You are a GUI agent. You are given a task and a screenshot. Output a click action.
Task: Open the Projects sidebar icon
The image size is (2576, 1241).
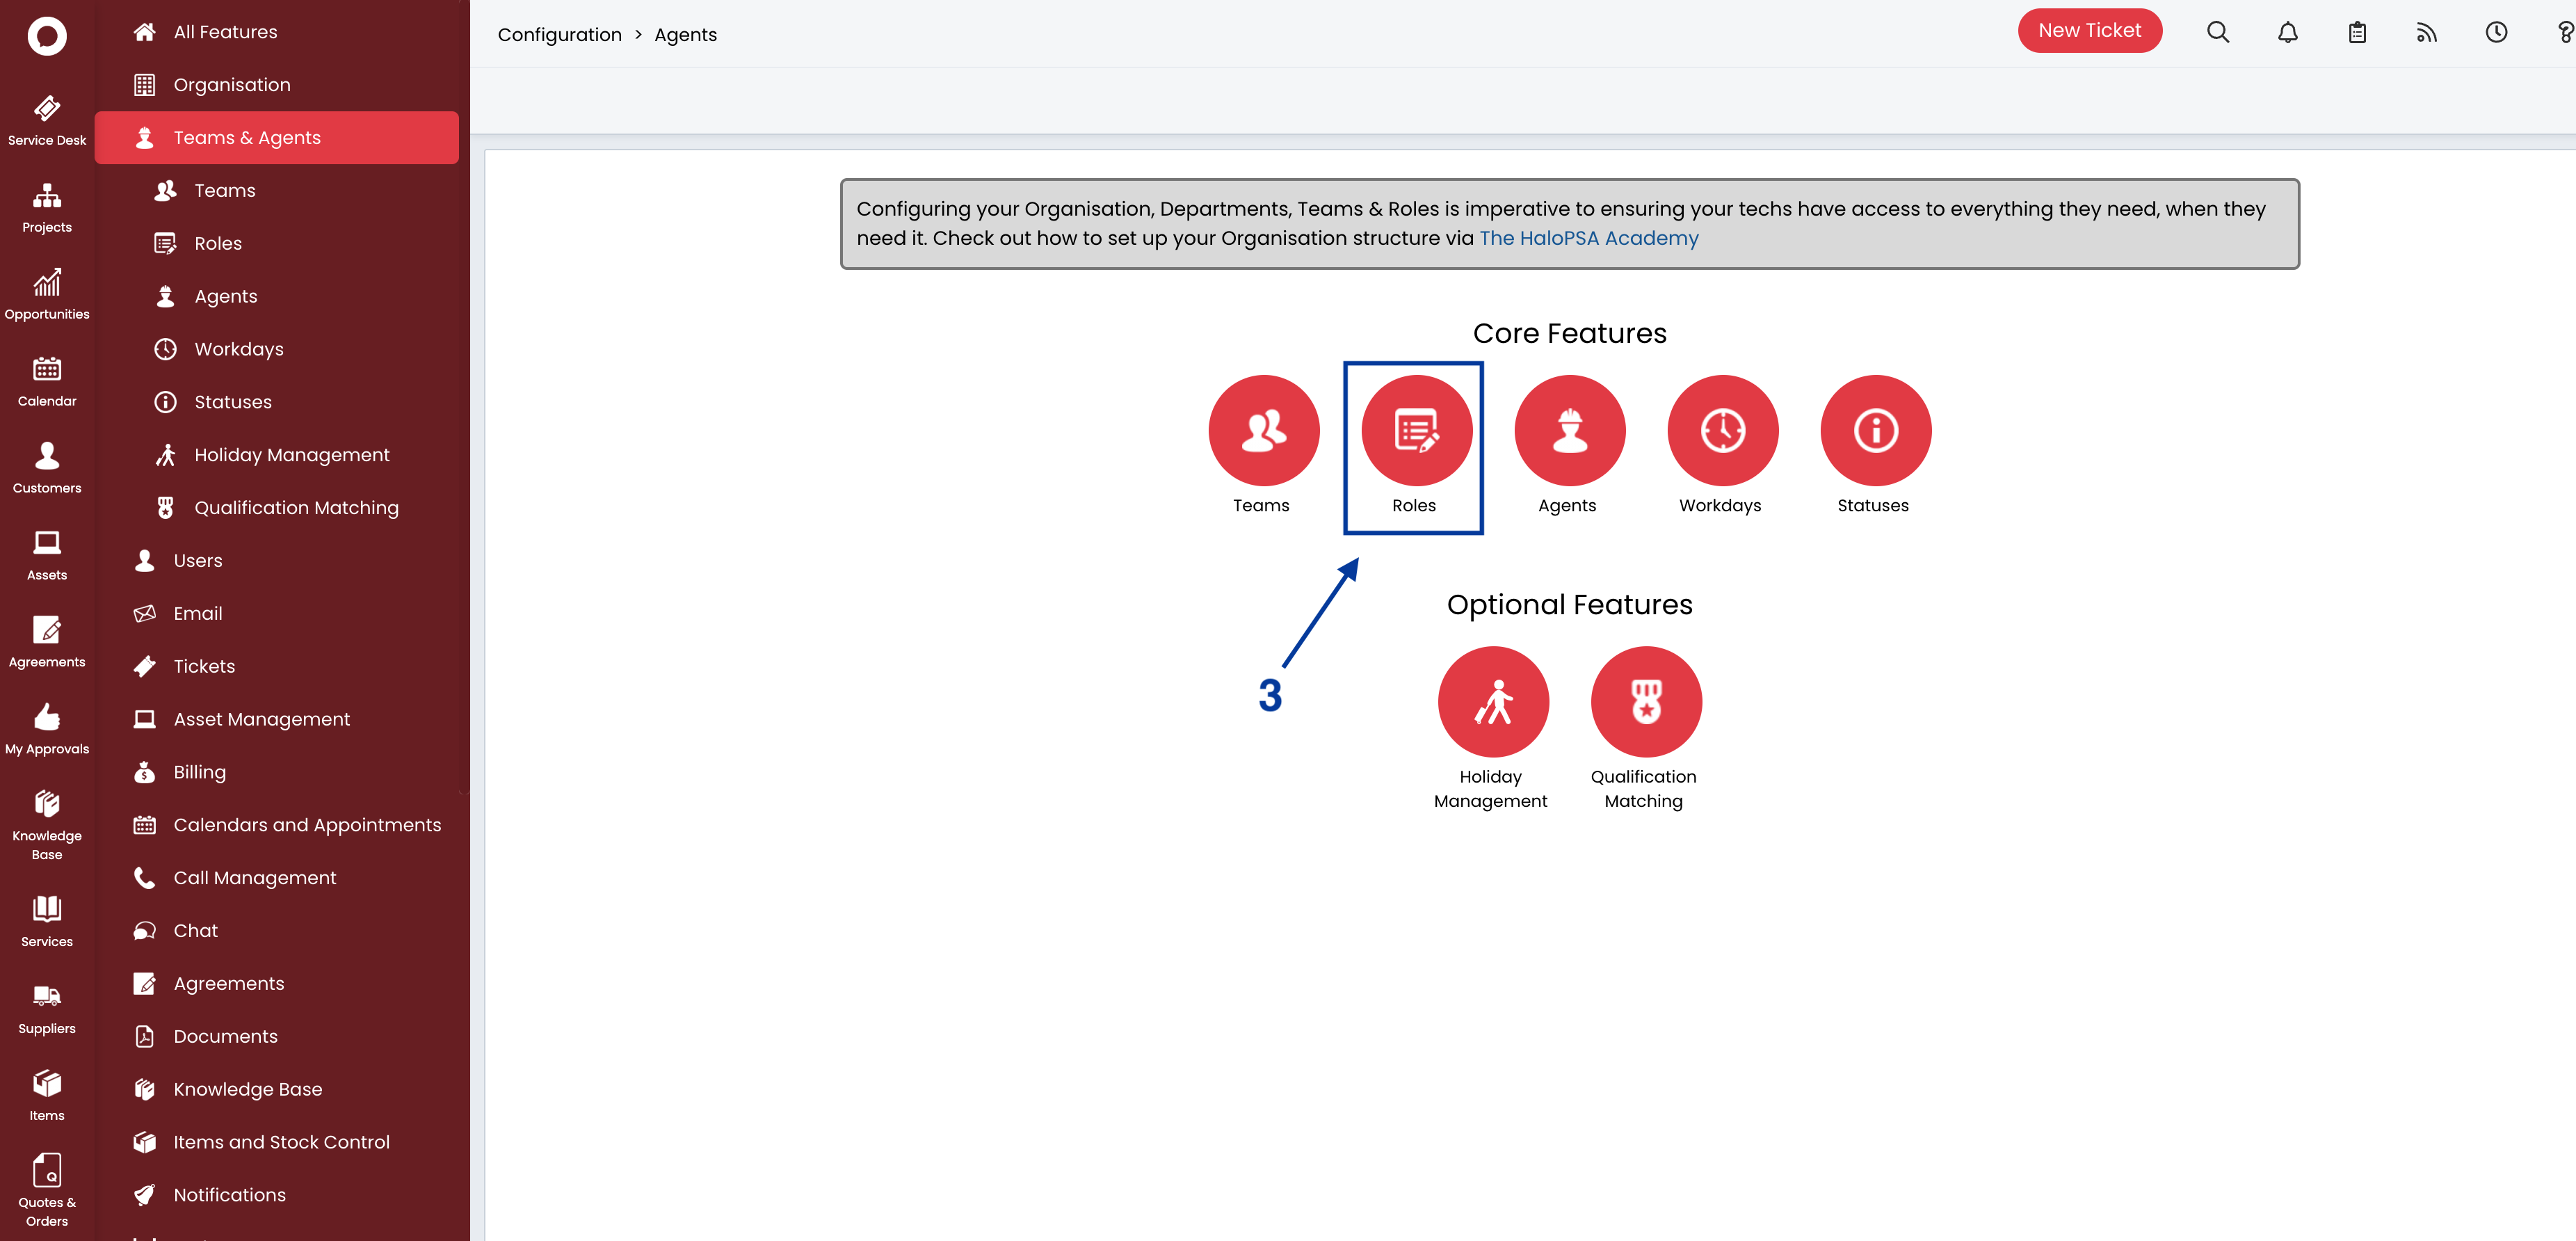point(47,206)
